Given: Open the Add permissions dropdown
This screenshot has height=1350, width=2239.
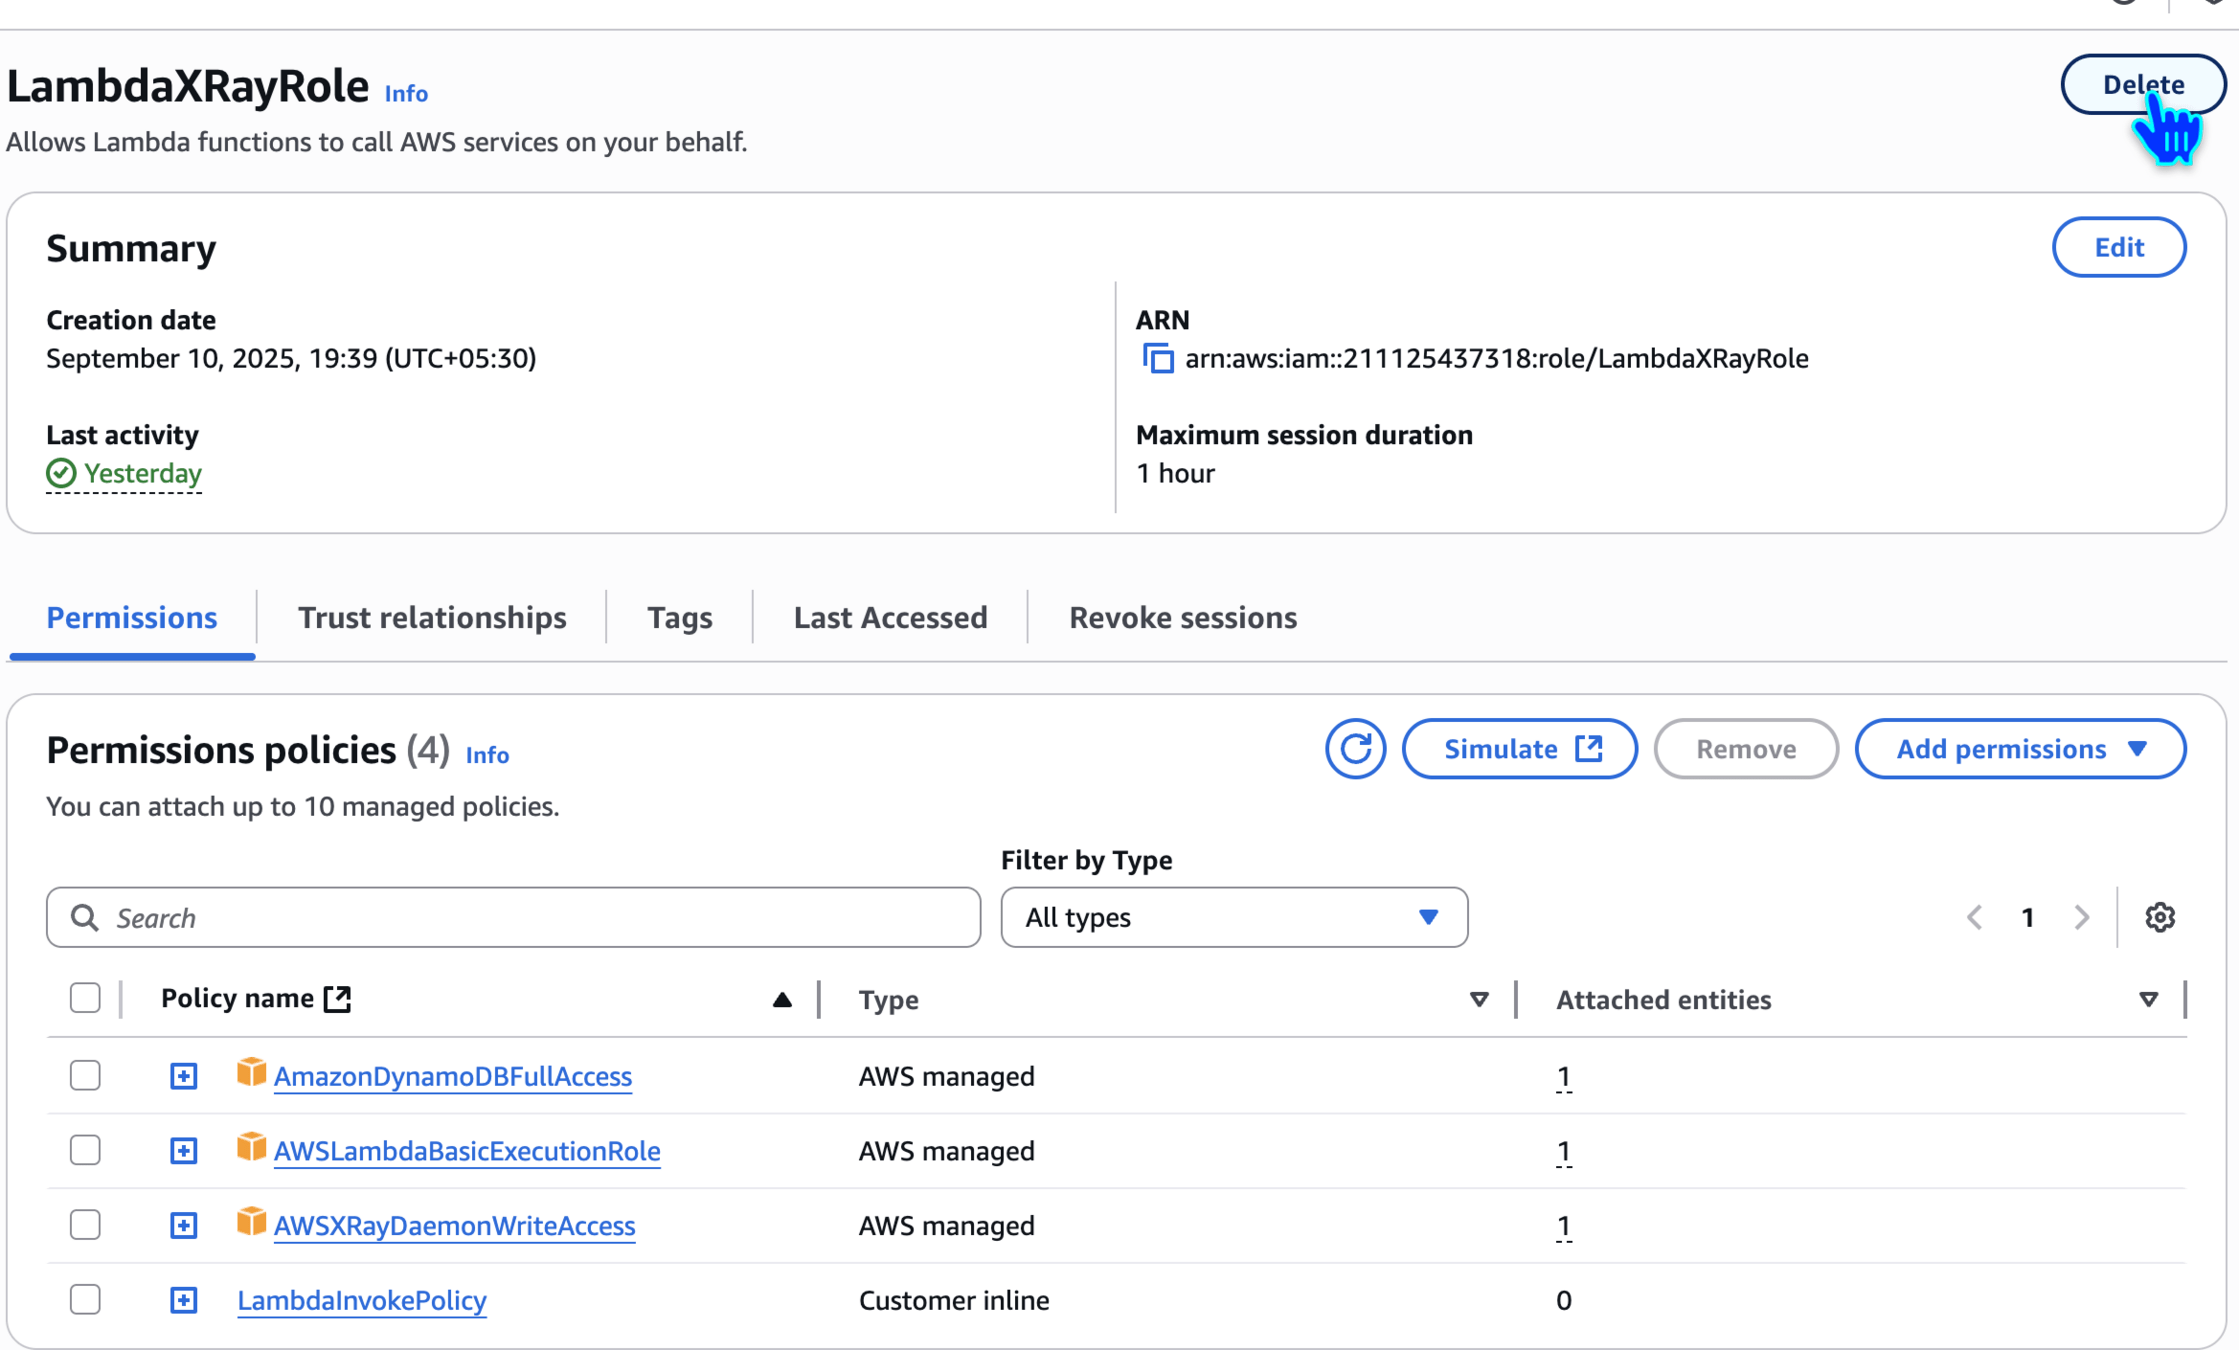Looking at the screenshot, I should [x=2019, y=749].
